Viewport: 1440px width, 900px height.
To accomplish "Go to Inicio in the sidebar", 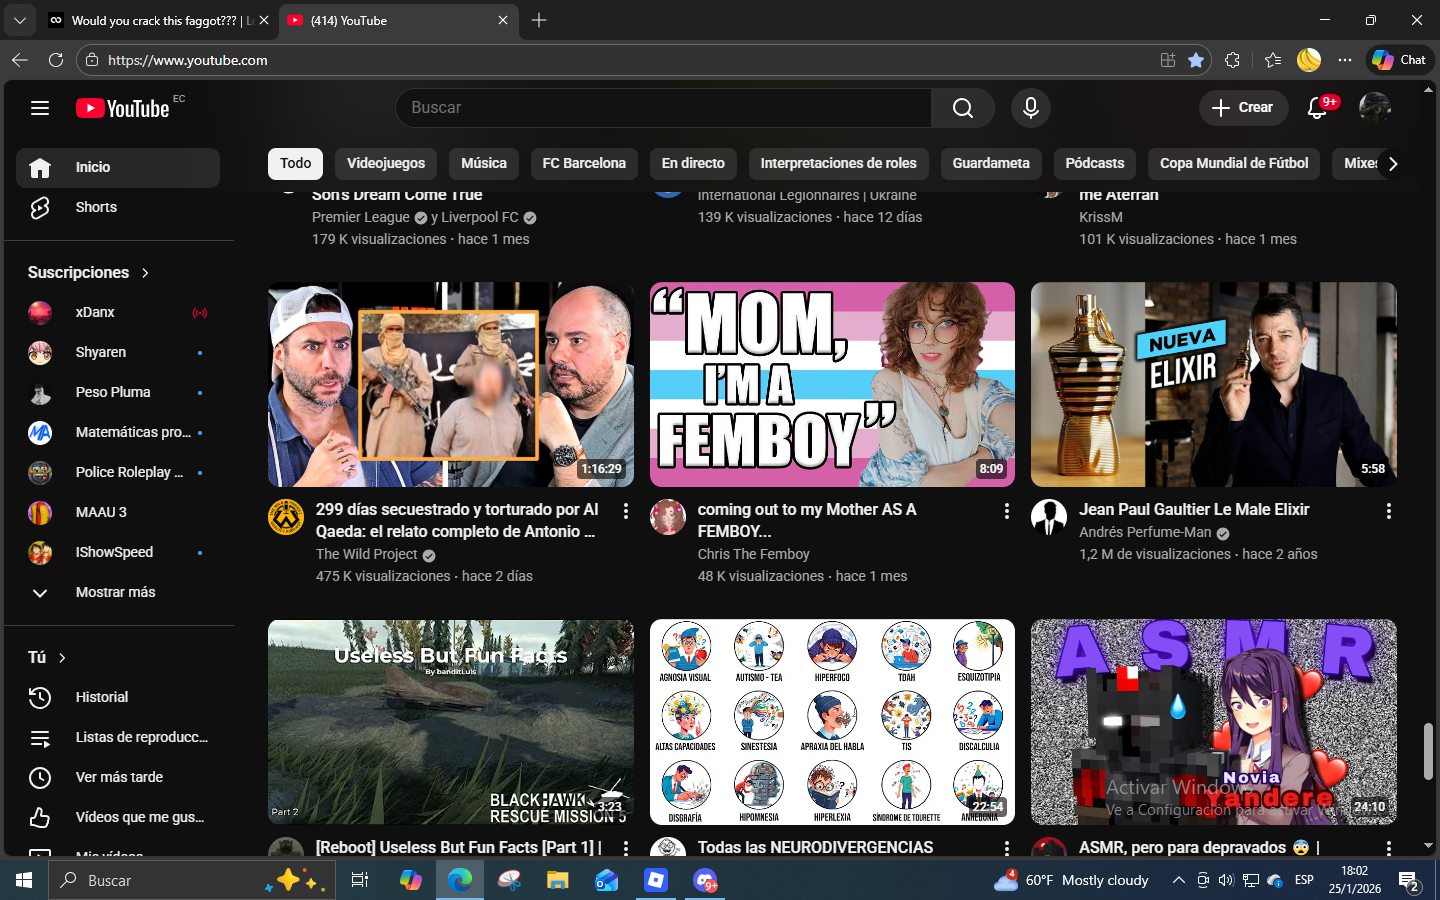I will click(x=118, y=167).
